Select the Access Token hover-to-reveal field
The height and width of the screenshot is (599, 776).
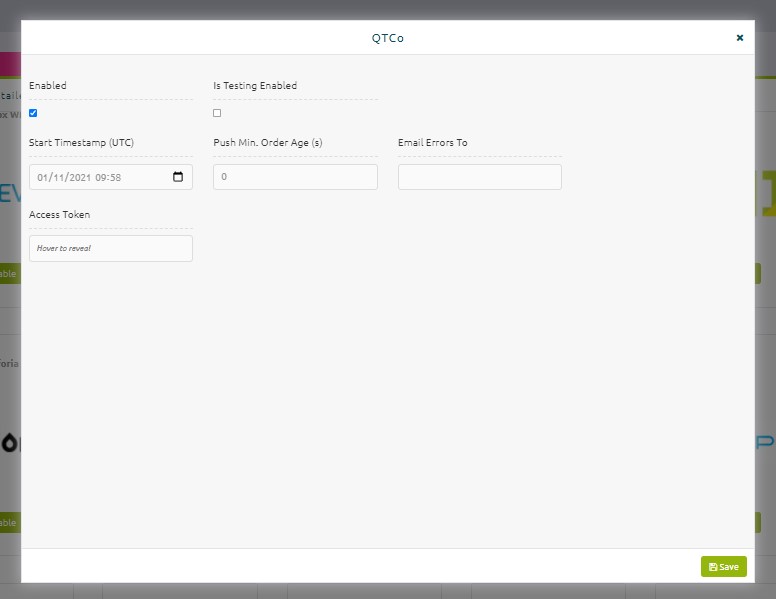click(111, 248)
